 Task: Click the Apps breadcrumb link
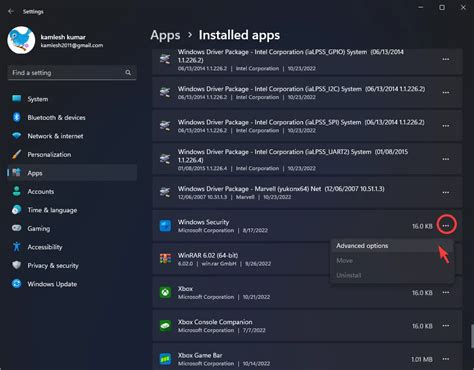pos(165,35)
